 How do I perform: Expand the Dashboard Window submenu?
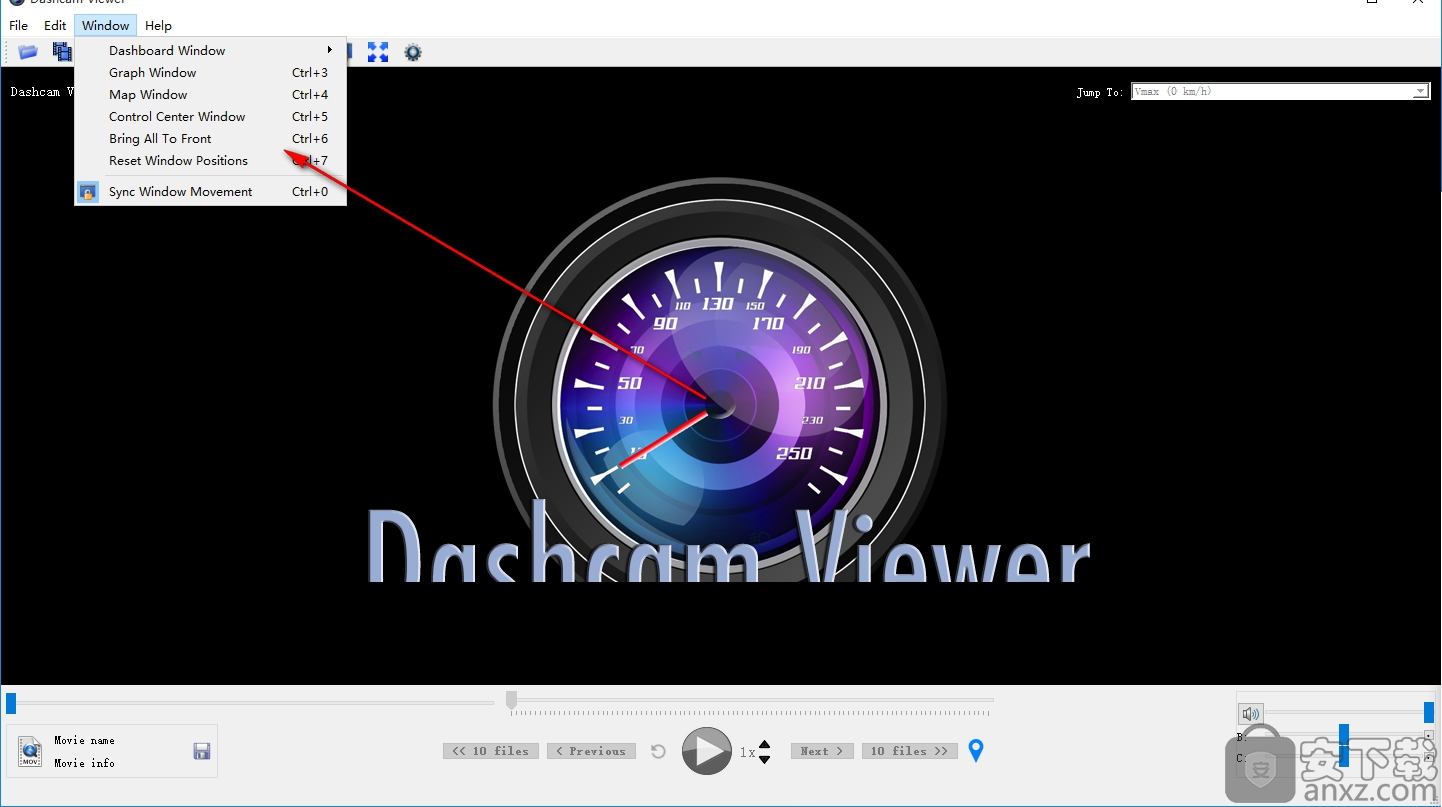point(211,50)
